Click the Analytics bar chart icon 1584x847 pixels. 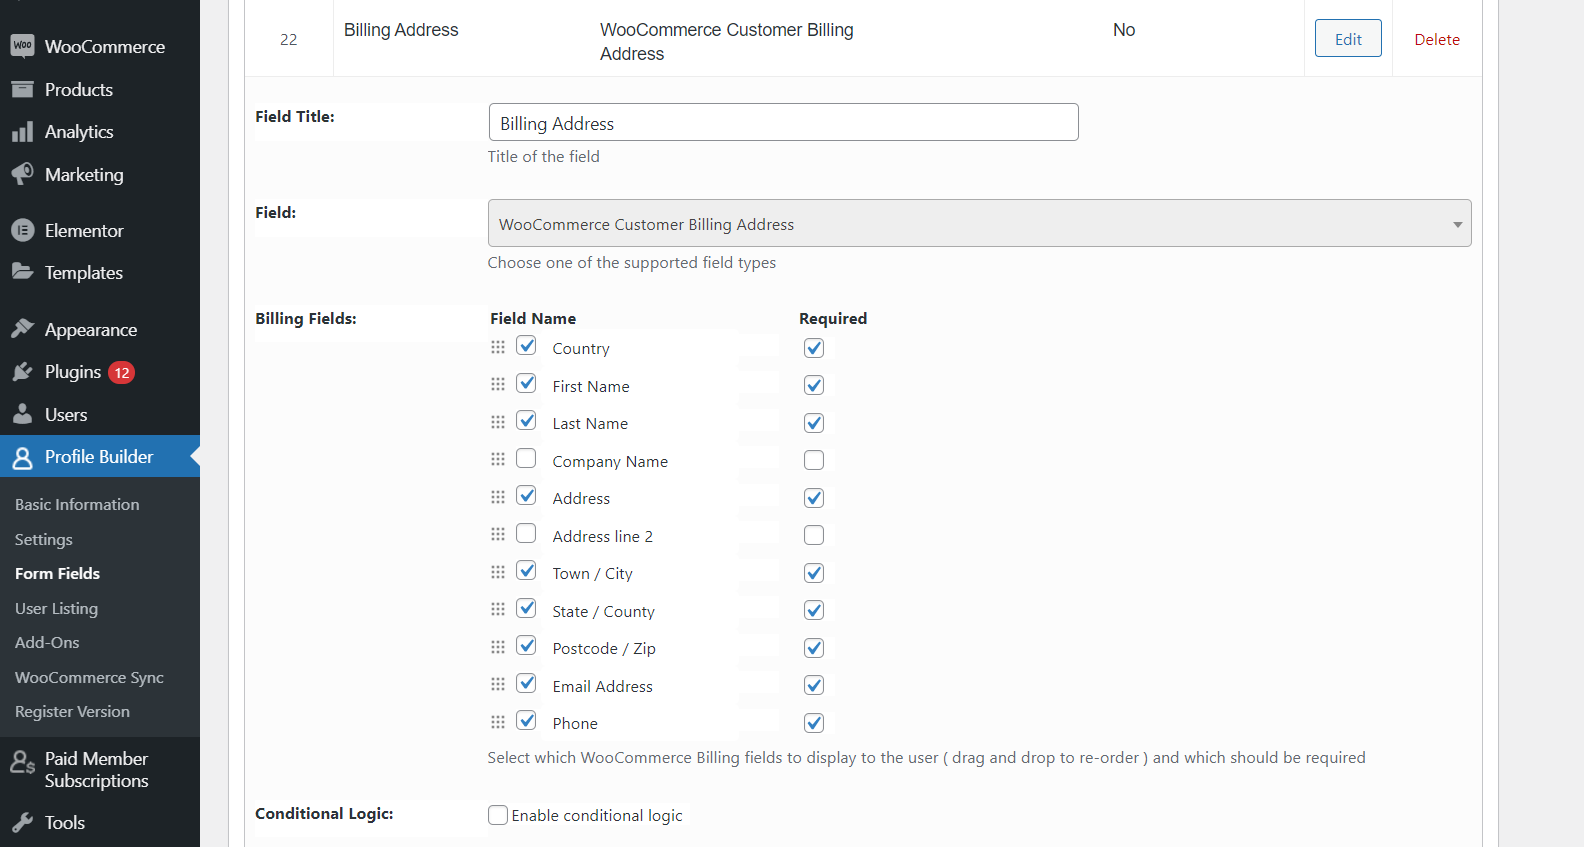22,132
